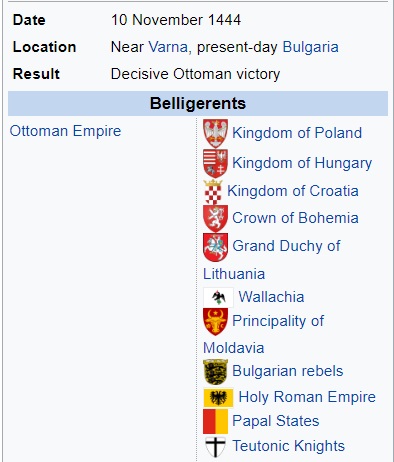Click the Wallachia eagle flag icon
The image size is (394, 462).
point(218,297)
